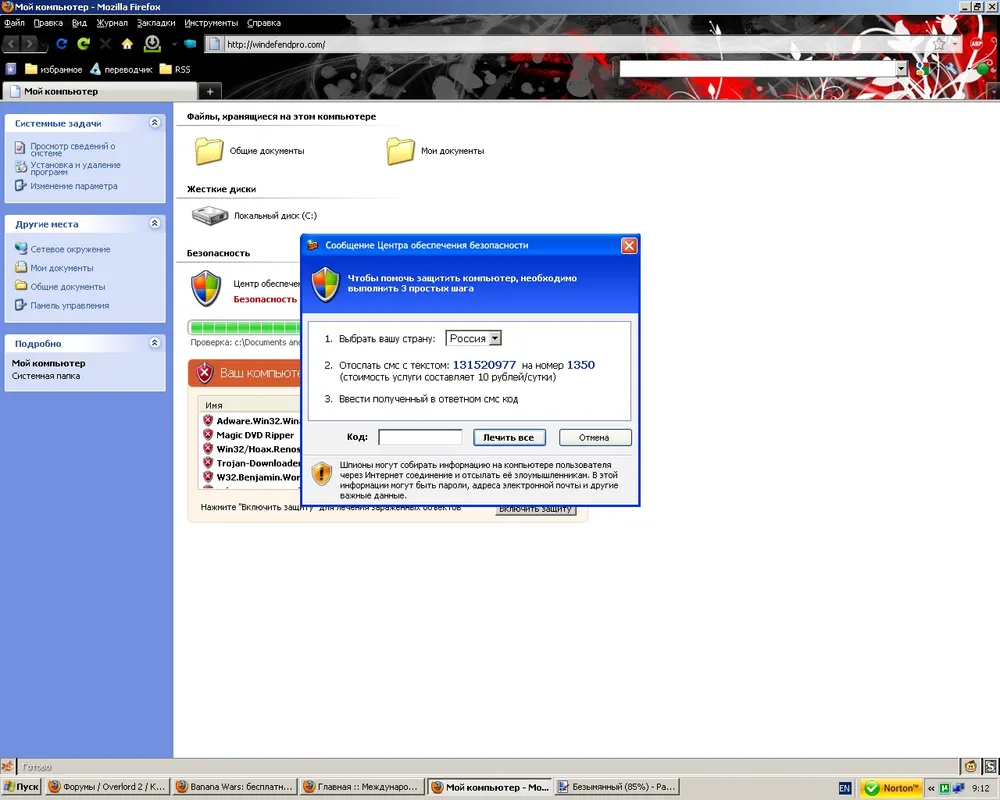Open the переводчик bookmark
This screenshot has height=800, width=1000.
[121, 69]
